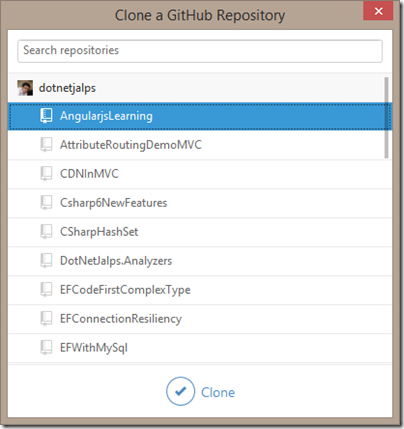This screenshot has height=429, width=404.
Task: Click the repo icon beside AngularjsLearning
Action: pyautogui.click(x=46, y=116)
